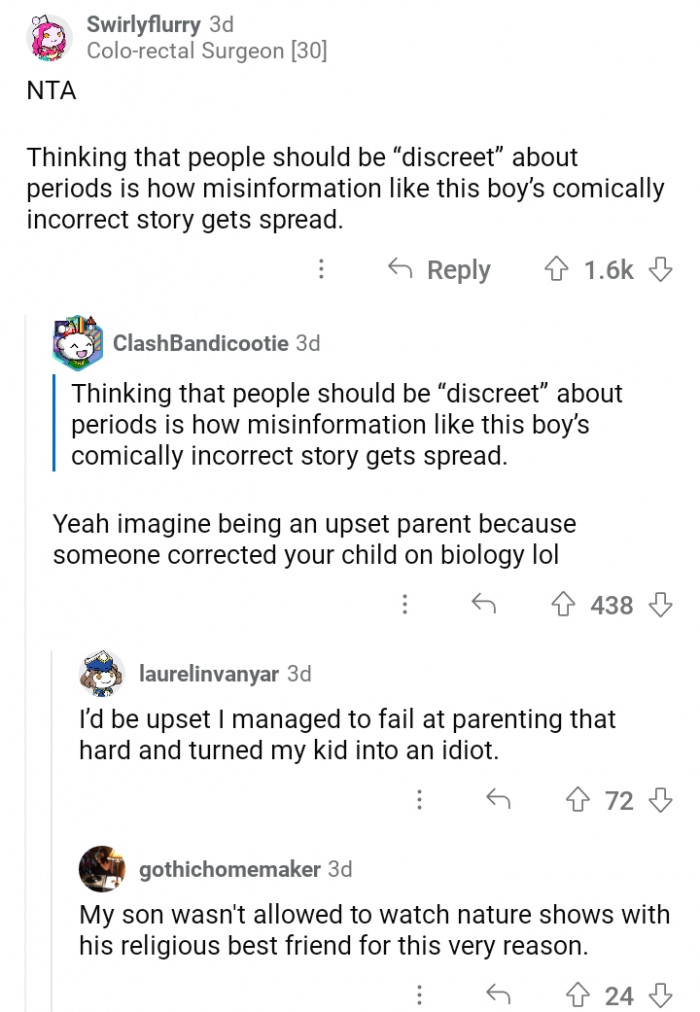Open three-dot menu on ClashBandicootie's comment

pyautogui.click(x=405, y=604)
